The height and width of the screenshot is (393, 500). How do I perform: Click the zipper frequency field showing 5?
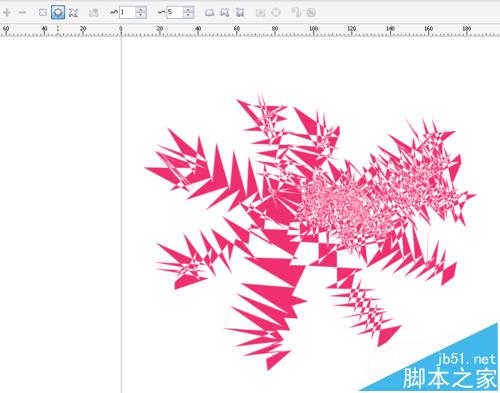click(x=175, y=12)
